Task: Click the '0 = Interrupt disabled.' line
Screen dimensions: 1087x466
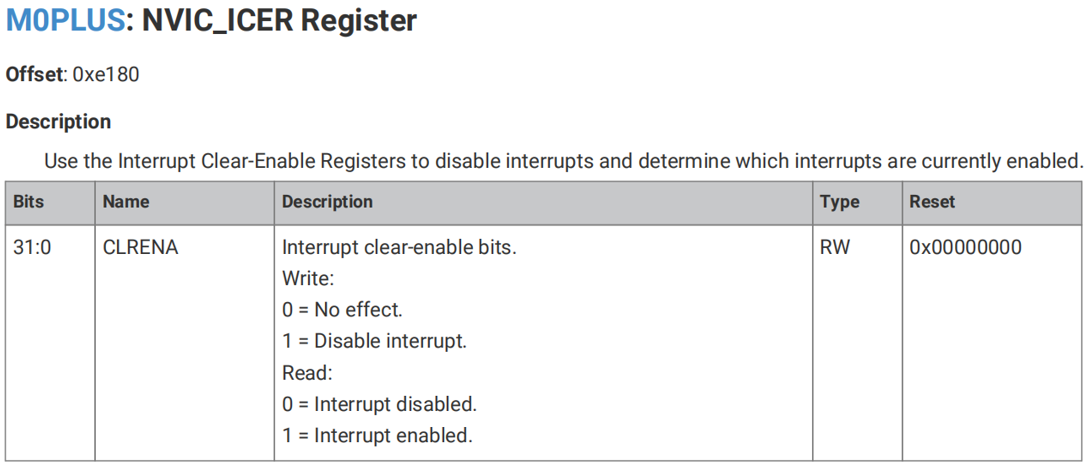Action: click(379, 404)
